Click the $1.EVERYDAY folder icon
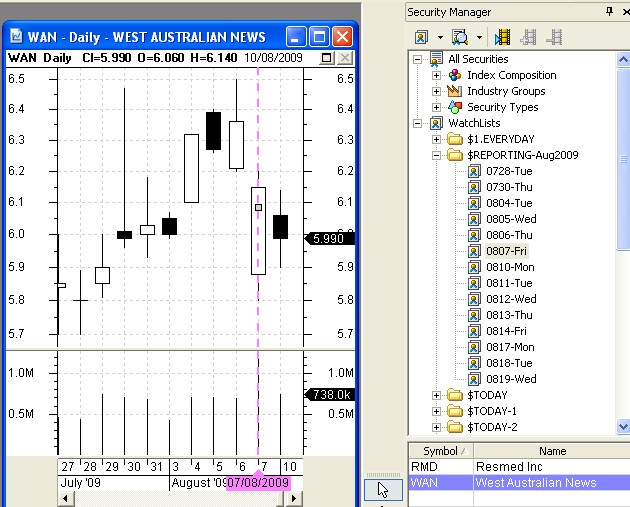The height and width of the screenshot is (507, 630). tap(455, 139)
